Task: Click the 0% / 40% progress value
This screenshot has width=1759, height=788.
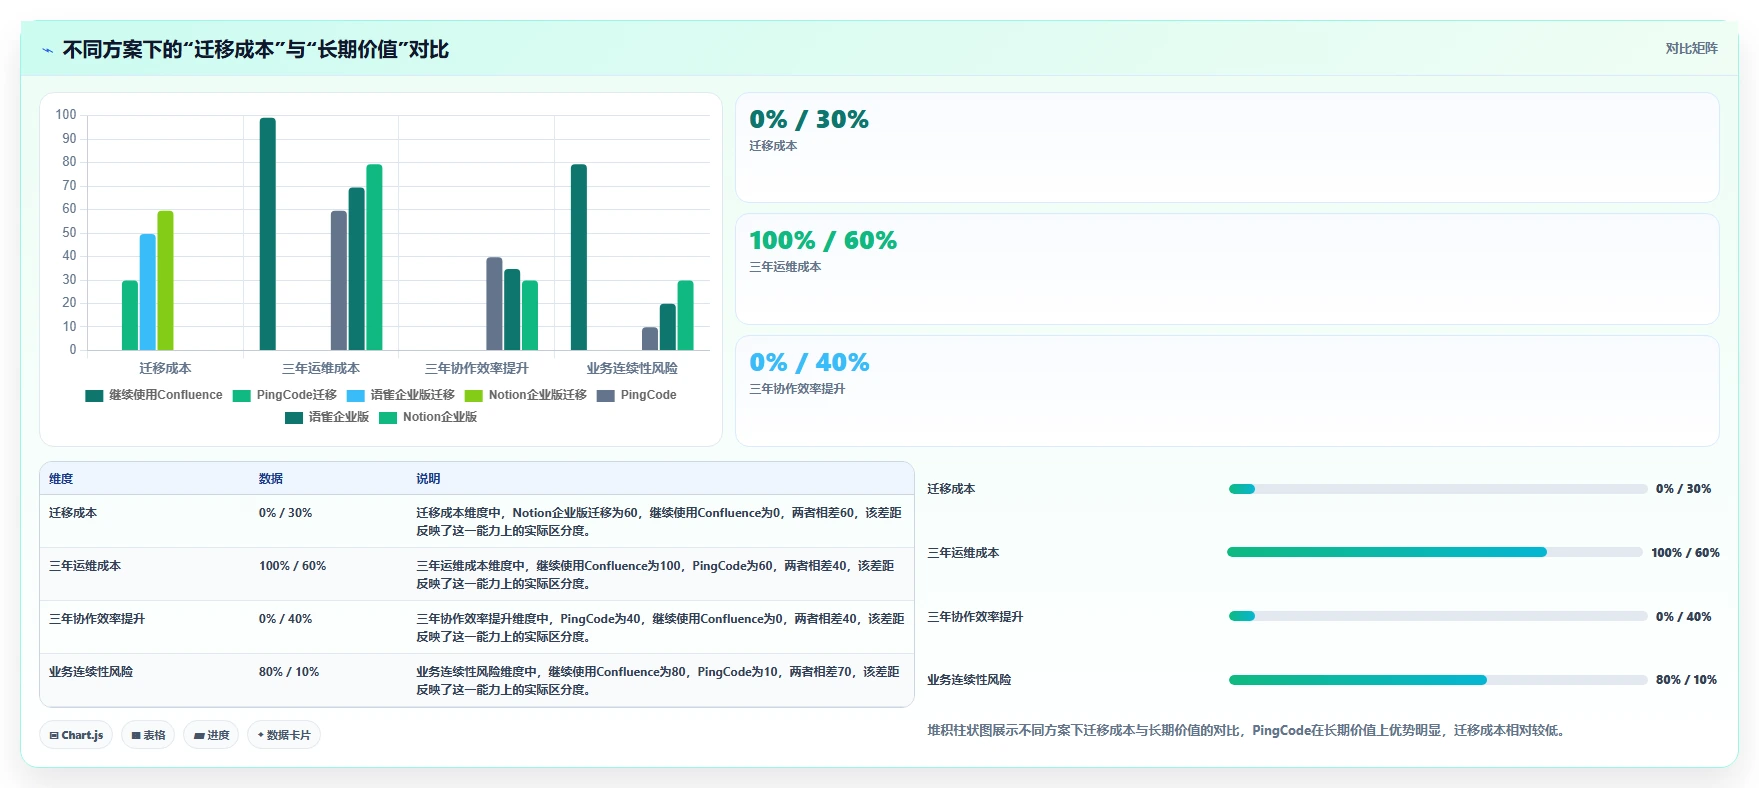Action: click(x=1683, y=617)
